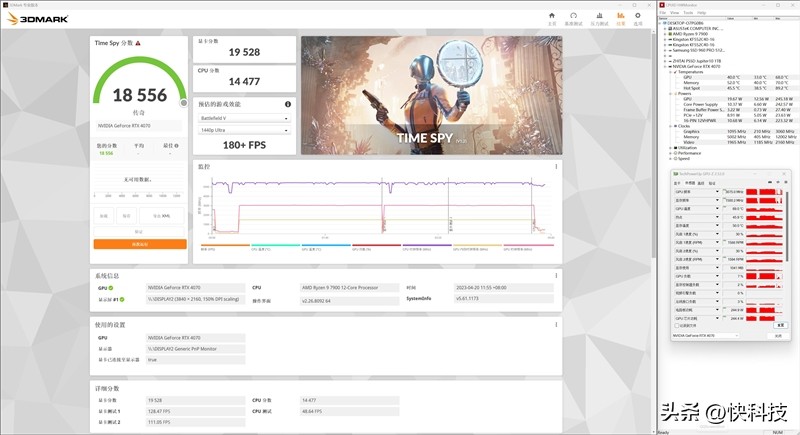Click the Close button at GPU-Z bottom
Viewport: 800px width, 435px height.
click(778, 336)
